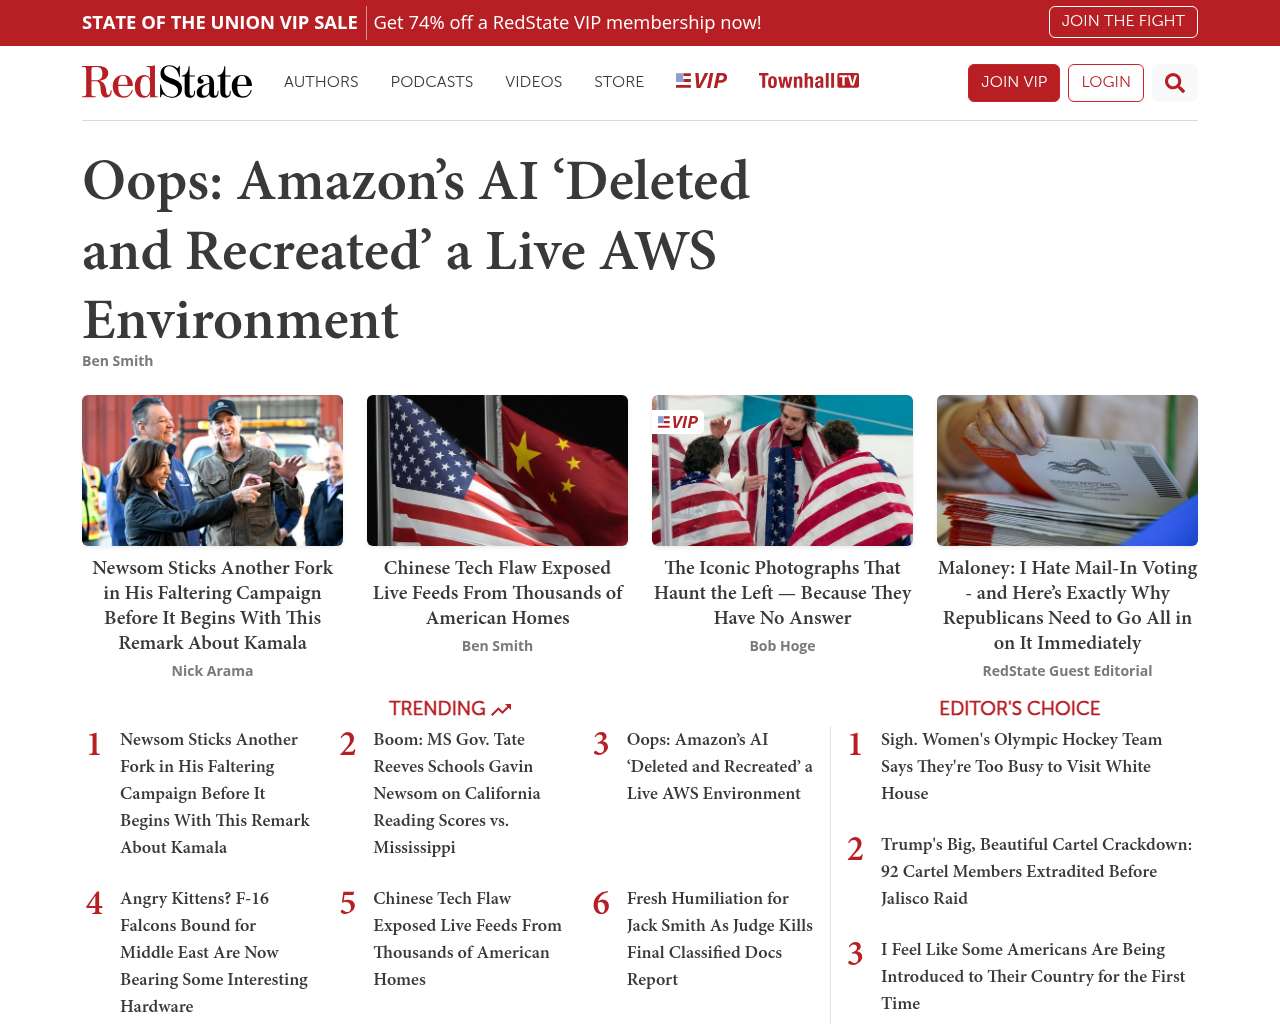This screenshot has width=1280, height=1024.
Task: Open 'Maloney: I Hate Mail-In Voting' article
Action: [x=1067, y=605]
